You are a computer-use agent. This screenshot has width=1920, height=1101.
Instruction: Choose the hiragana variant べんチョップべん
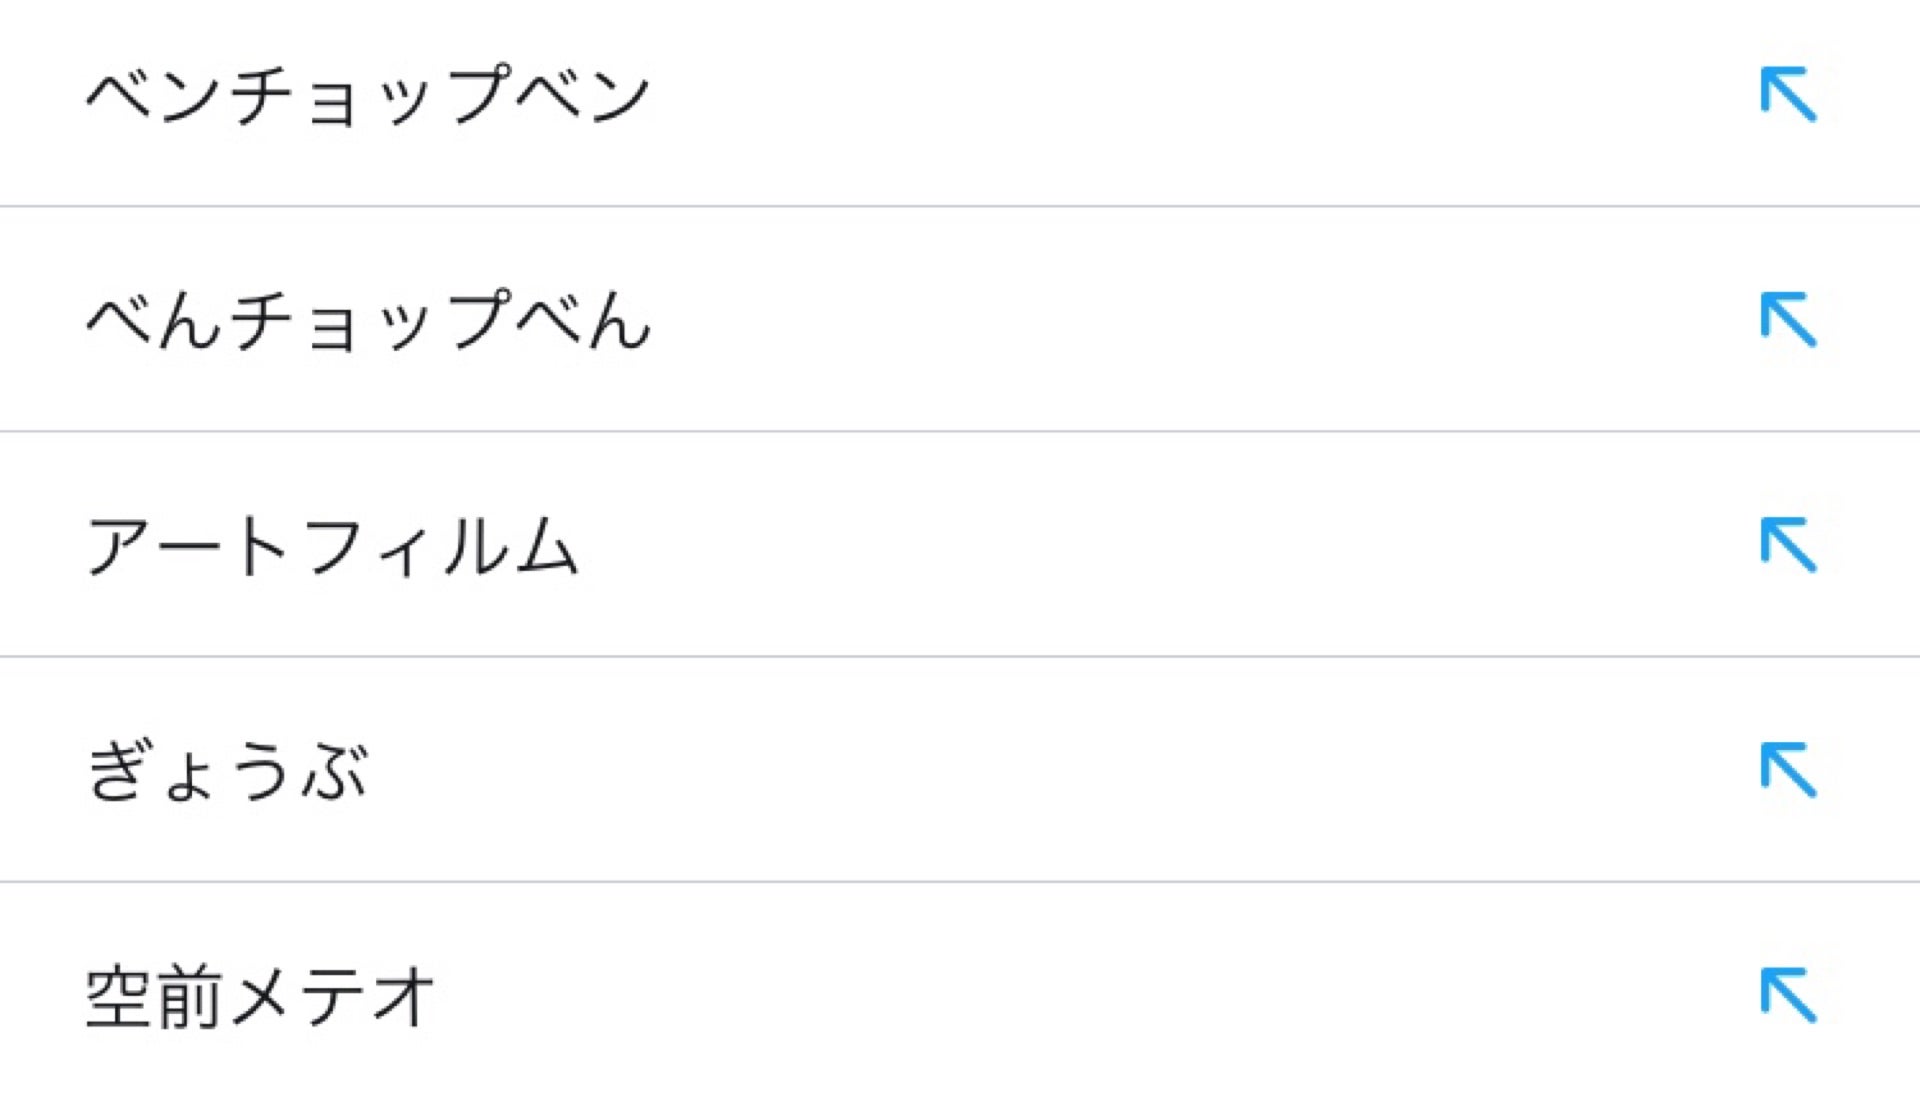coord(370,318)
